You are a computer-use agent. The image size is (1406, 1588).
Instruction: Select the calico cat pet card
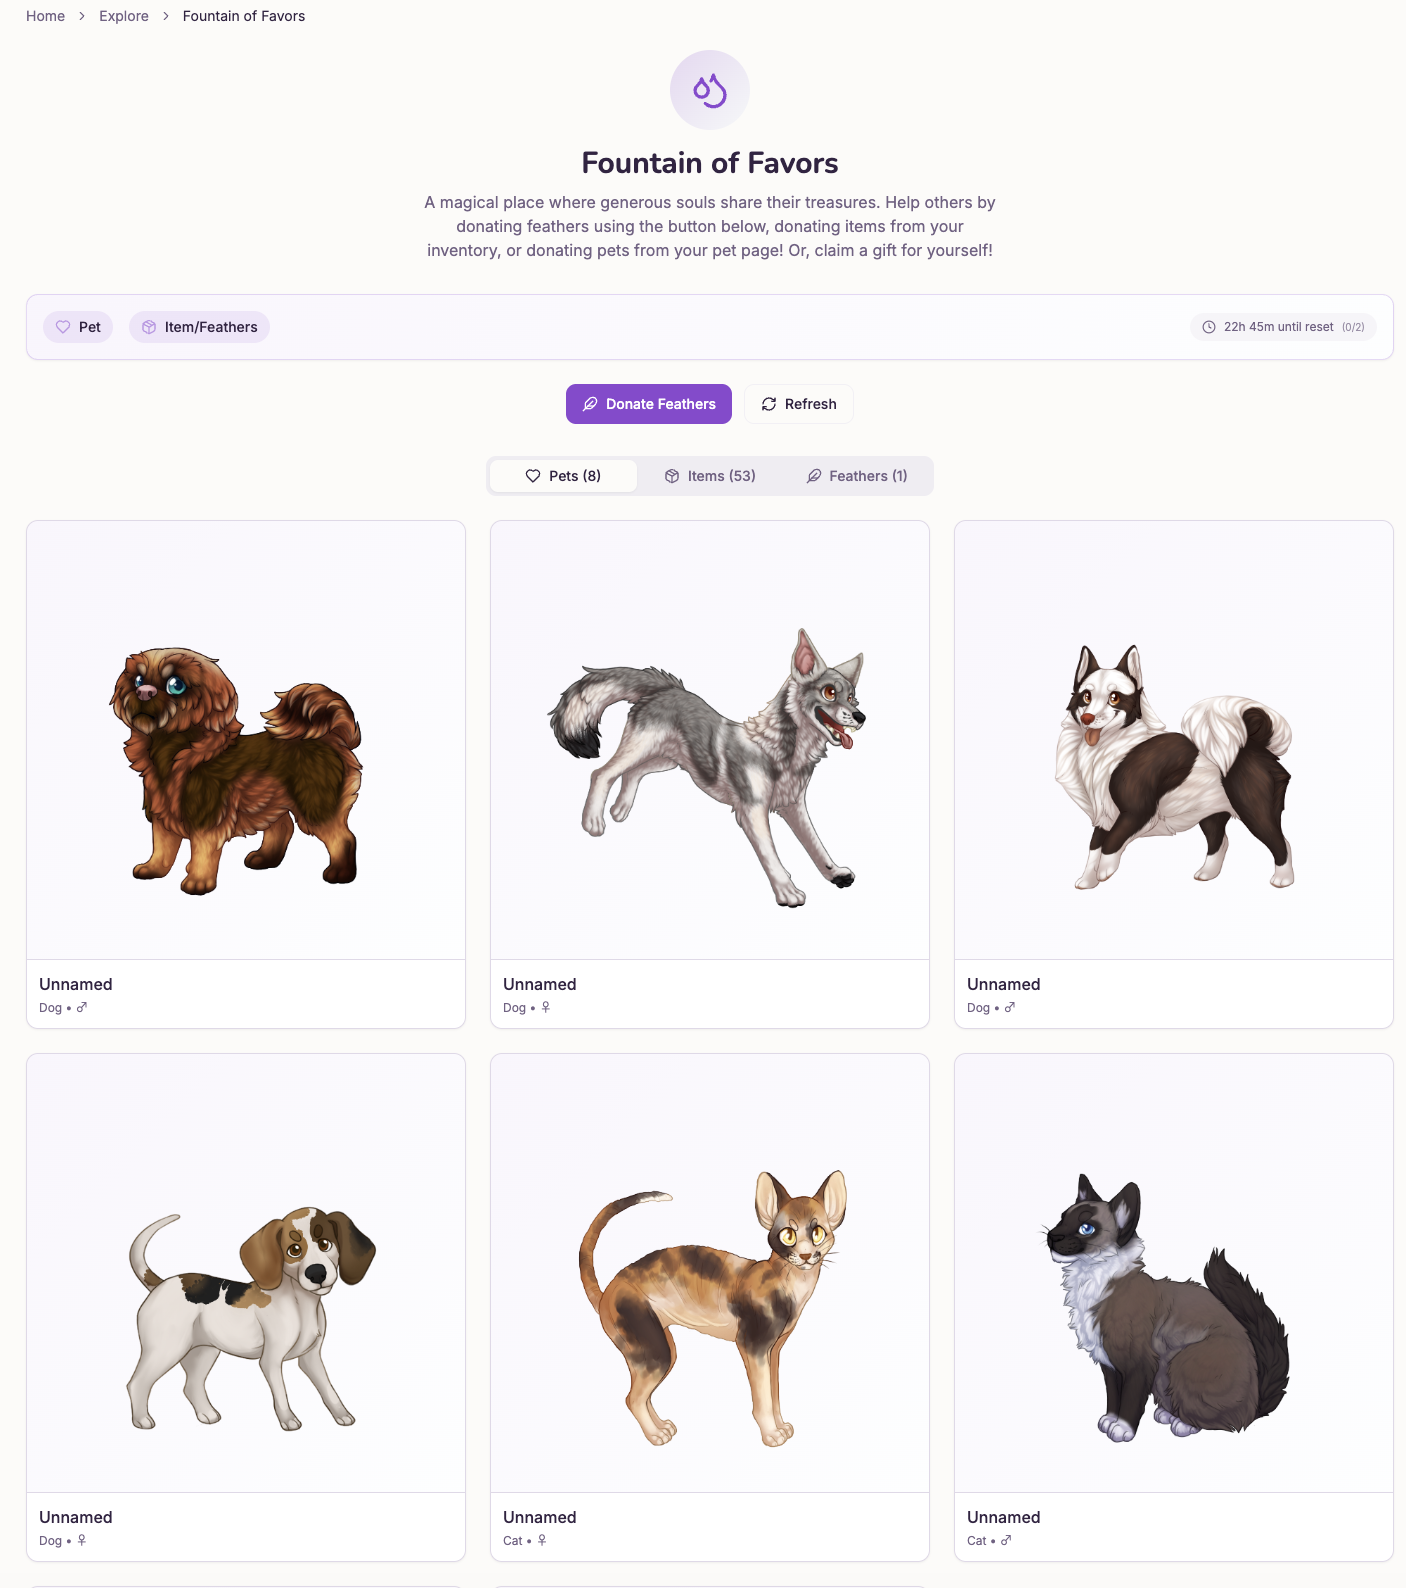pos(710,1307)
